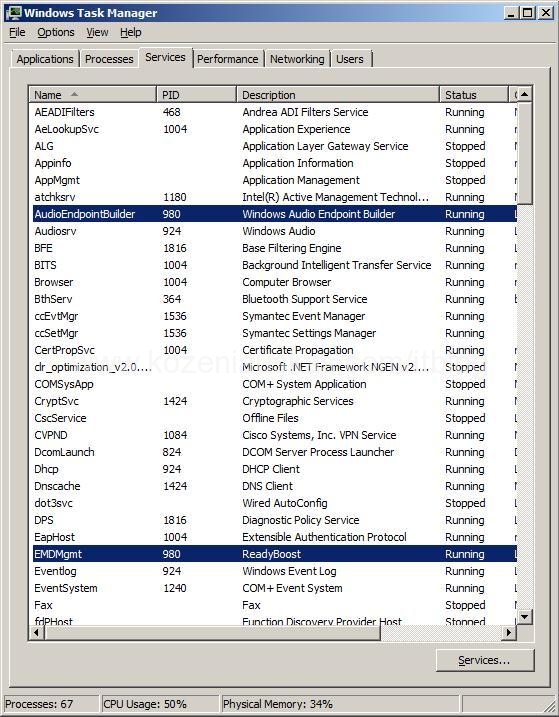Click the vertical scrollbar down arrow
The width and height of the screenshot is (559, 717).
524,617
